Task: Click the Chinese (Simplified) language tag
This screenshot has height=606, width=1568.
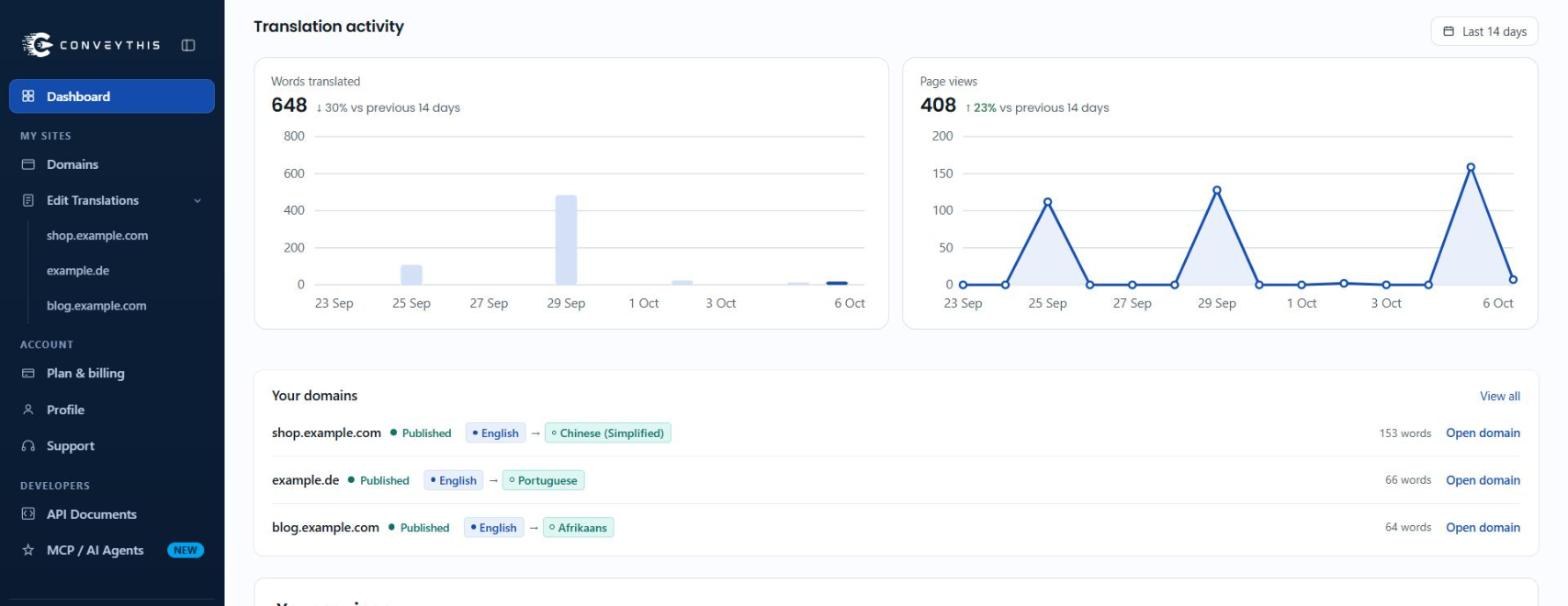Action: click(x=608, y=433)
